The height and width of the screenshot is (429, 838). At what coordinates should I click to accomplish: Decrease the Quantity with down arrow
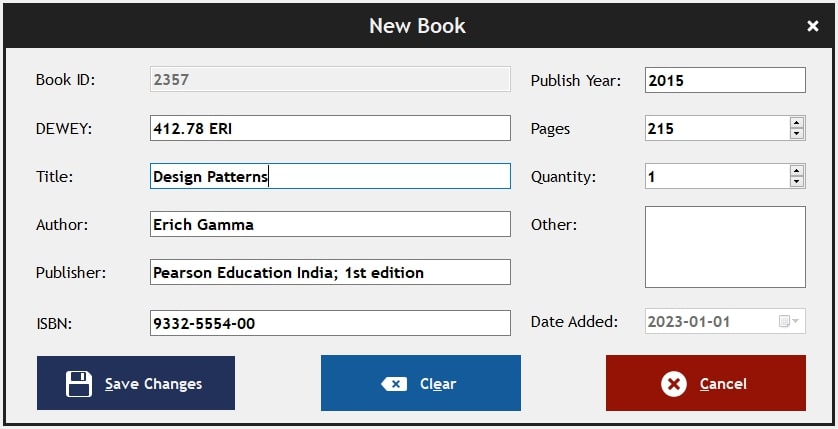797,182
